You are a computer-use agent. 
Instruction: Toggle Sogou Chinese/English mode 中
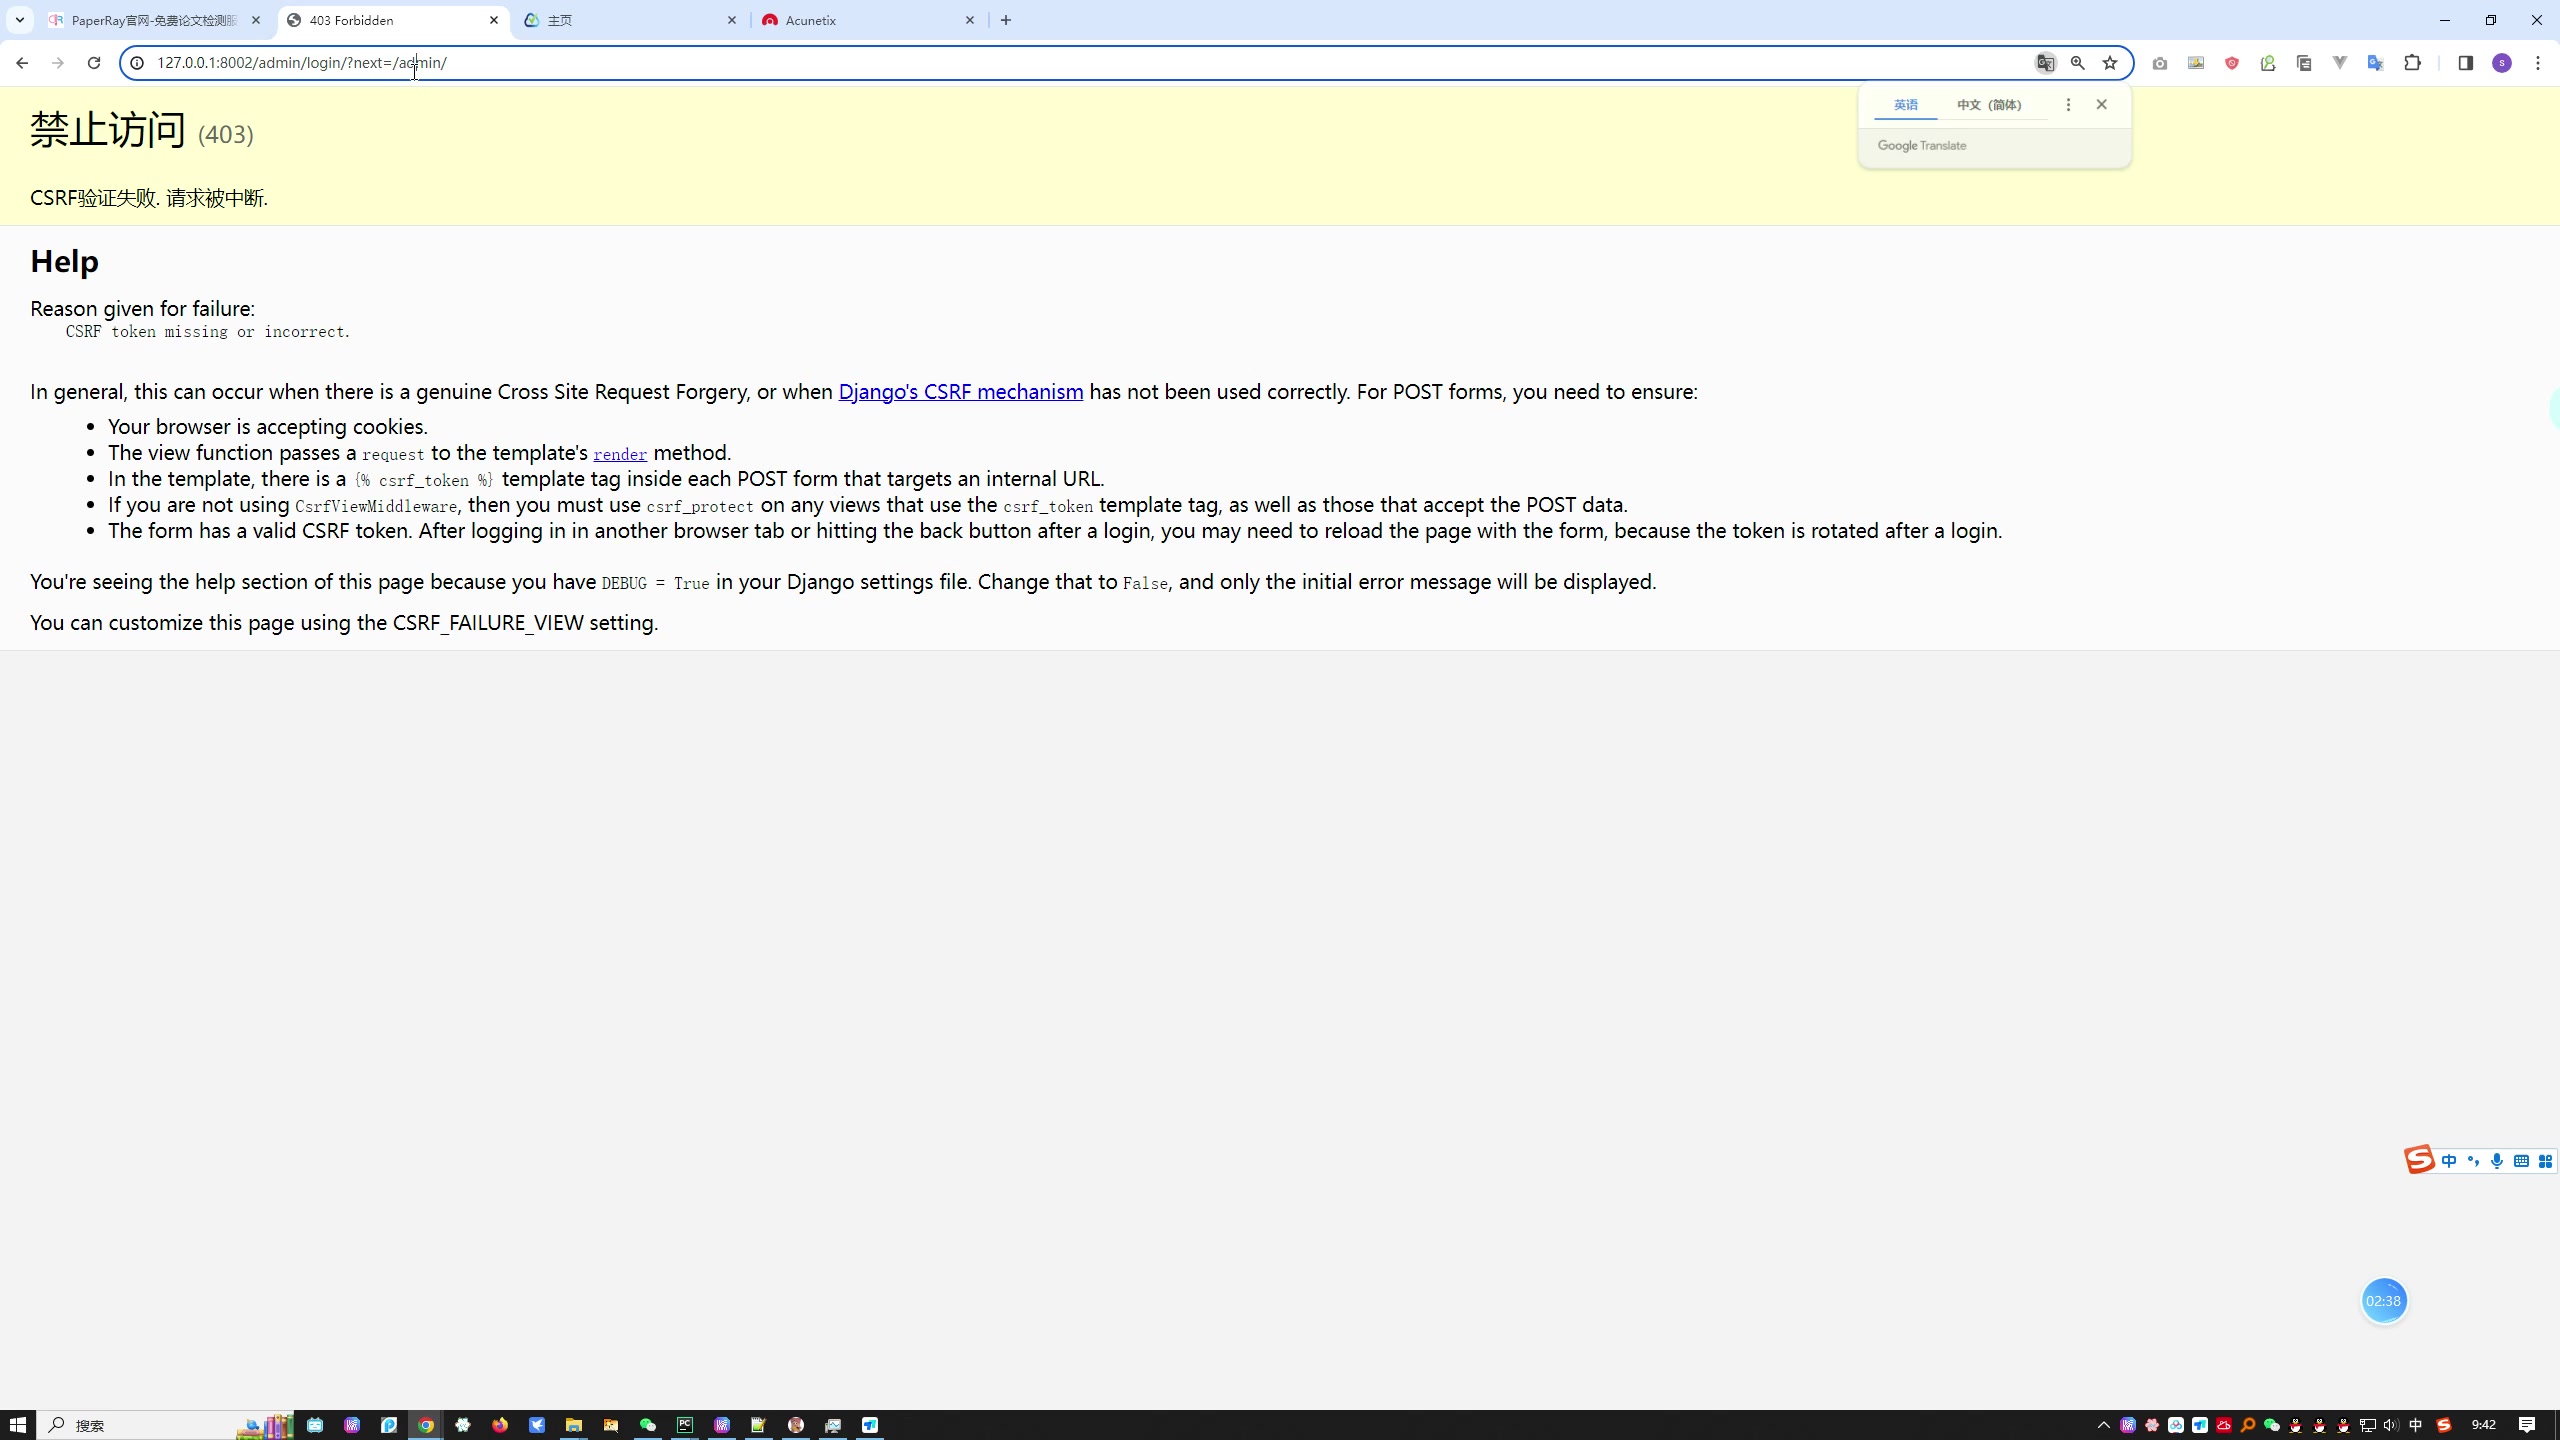2449,1161
